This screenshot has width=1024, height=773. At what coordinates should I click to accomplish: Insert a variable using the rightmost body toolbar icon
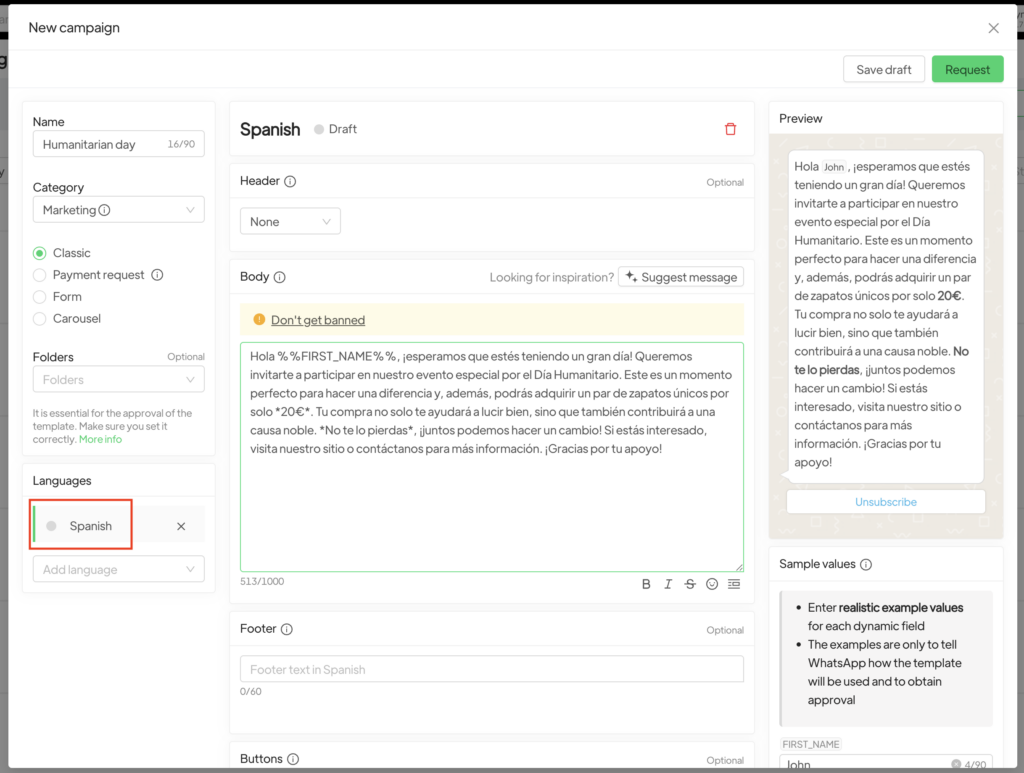[734, 584]
